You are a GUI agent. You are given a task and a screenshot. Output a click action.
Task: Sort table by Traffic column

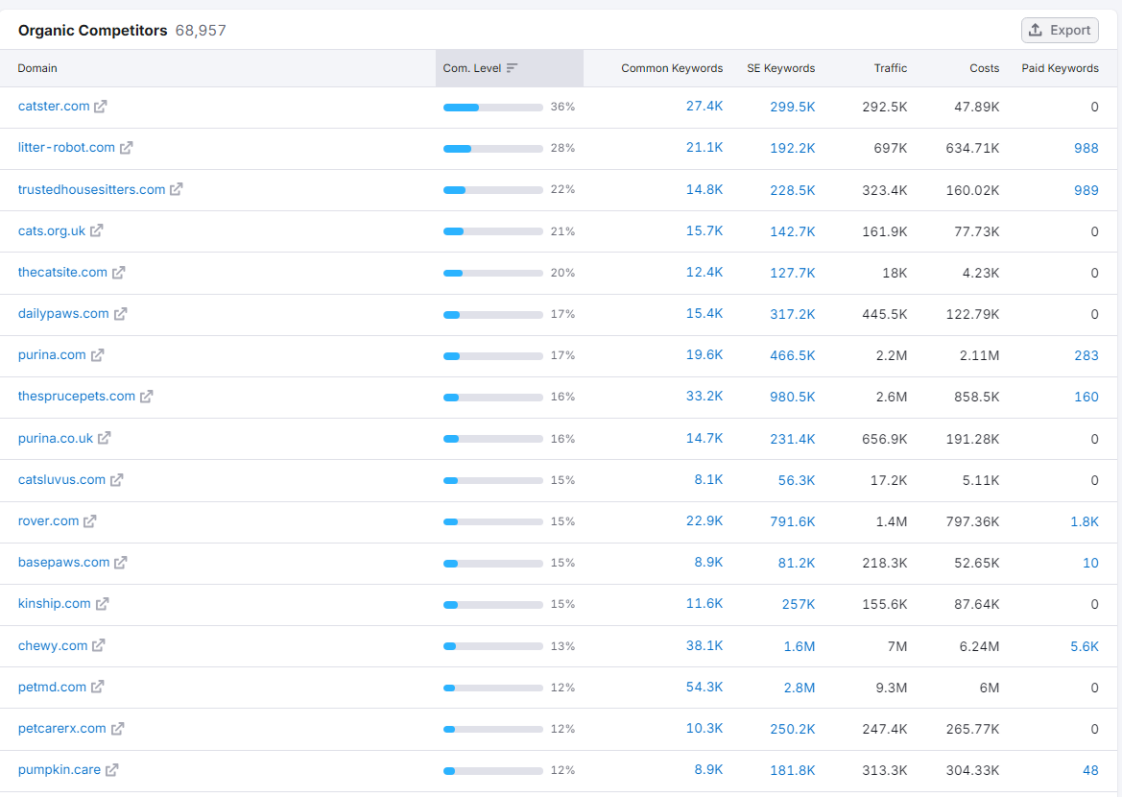click(x=890, y=68)
